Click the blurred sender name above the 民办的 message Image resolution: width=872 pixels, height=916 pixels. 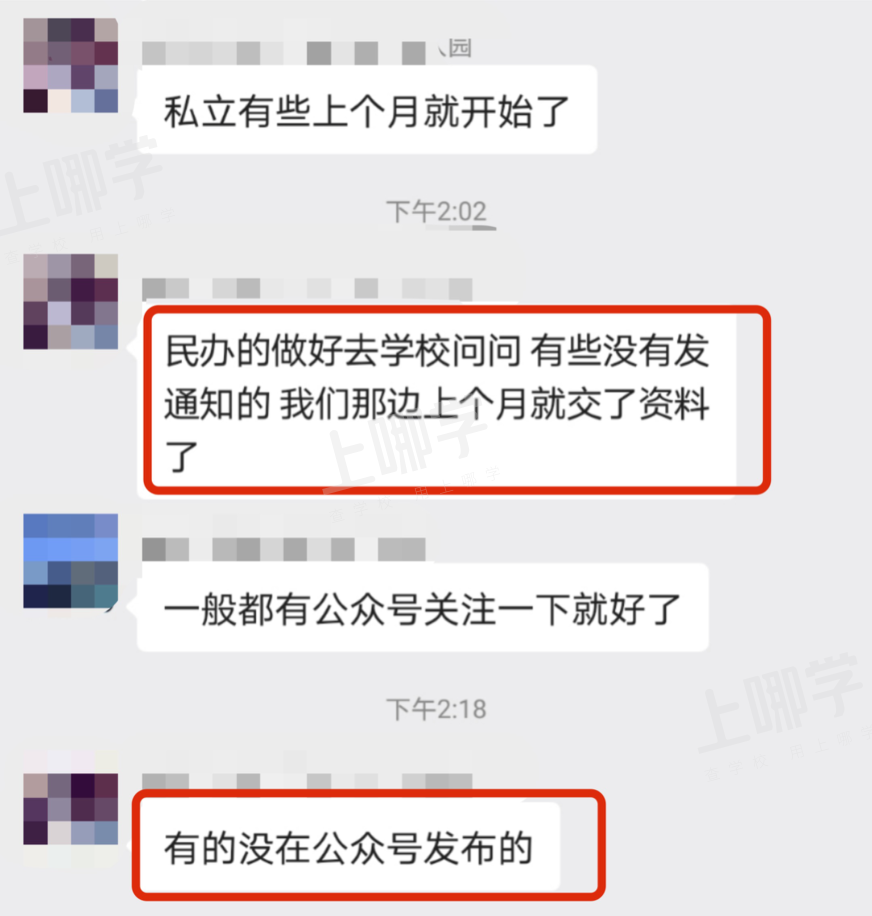tap(307, 289)
